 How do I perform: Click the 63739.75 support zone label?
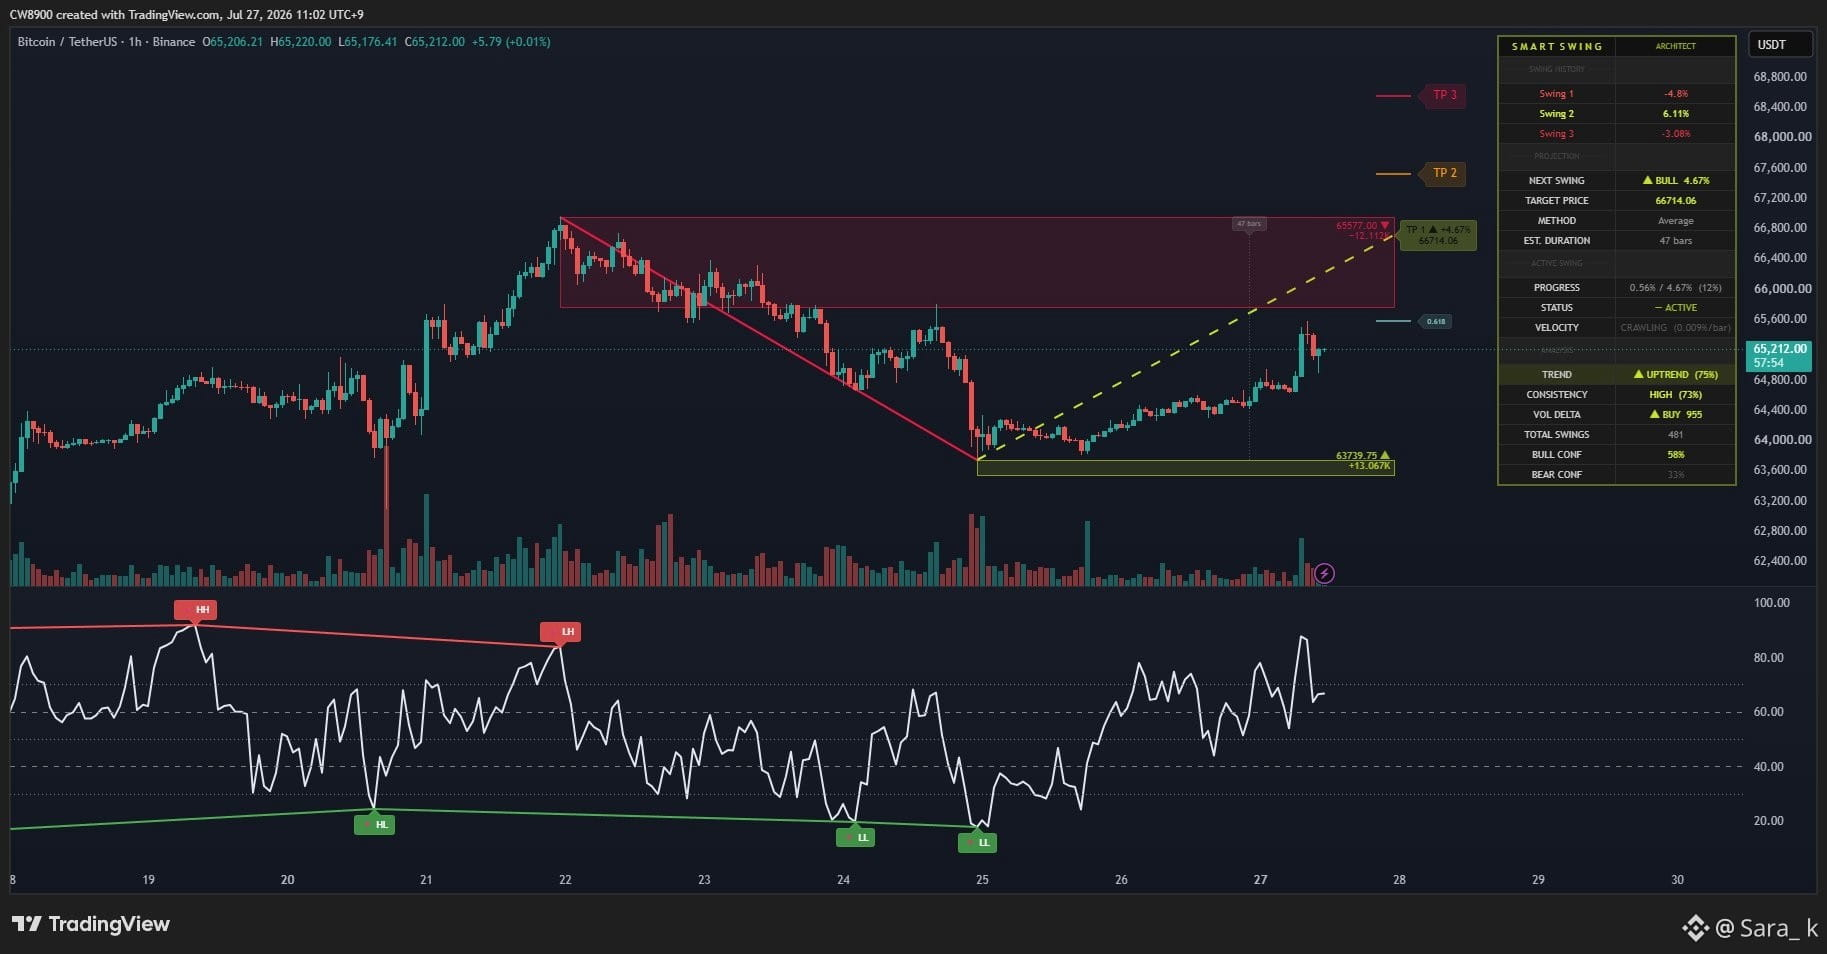pos(1363,456)
